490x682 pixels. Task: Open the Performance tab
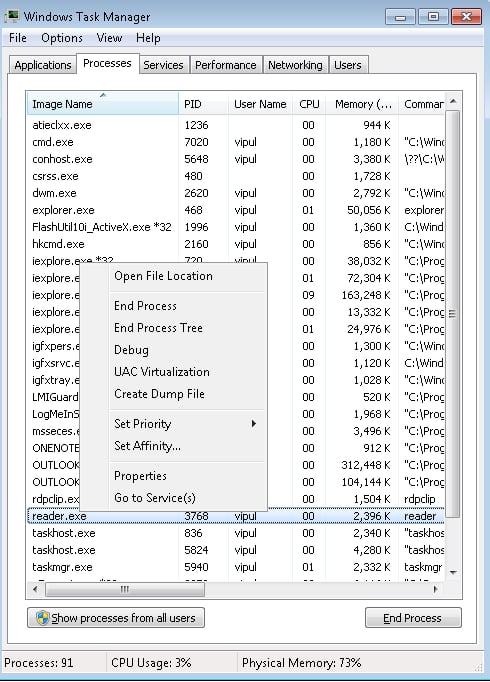226,65
